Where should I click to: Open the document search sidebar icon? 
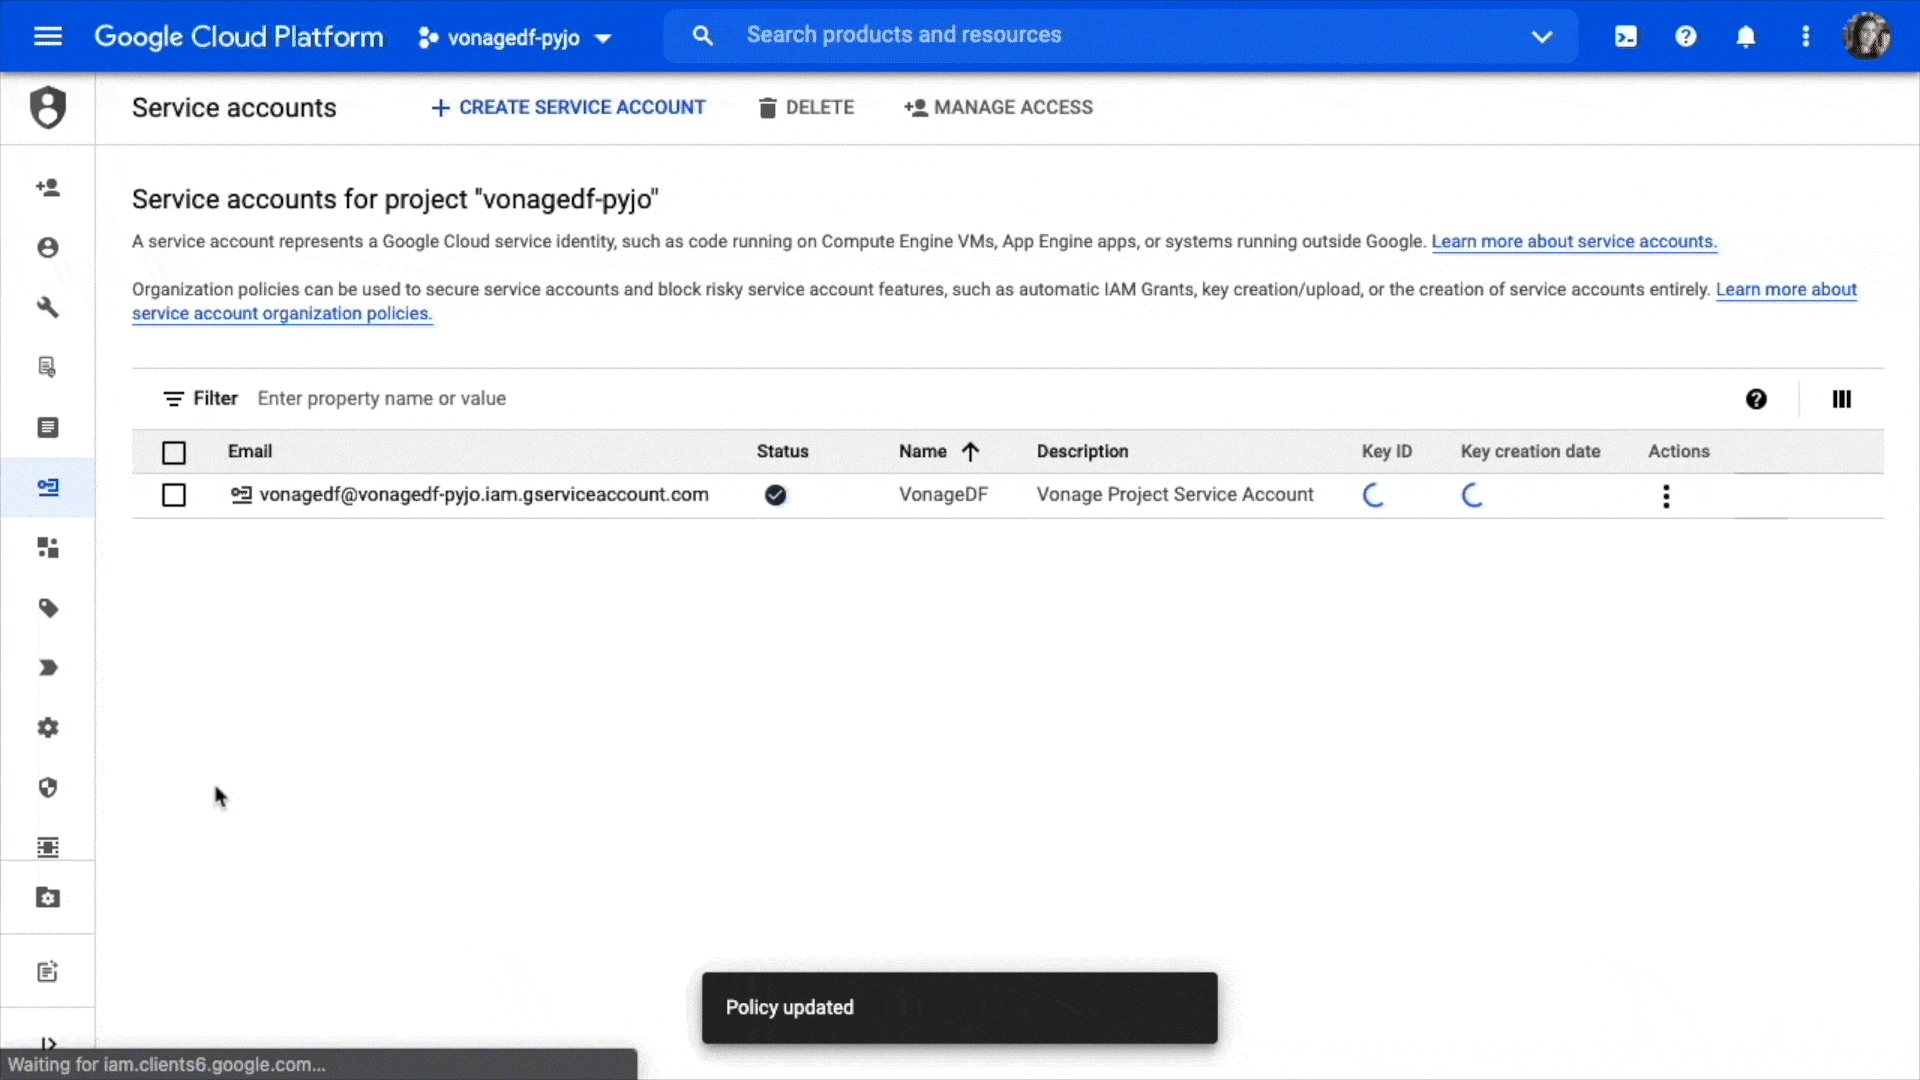[x=48, y=368]
